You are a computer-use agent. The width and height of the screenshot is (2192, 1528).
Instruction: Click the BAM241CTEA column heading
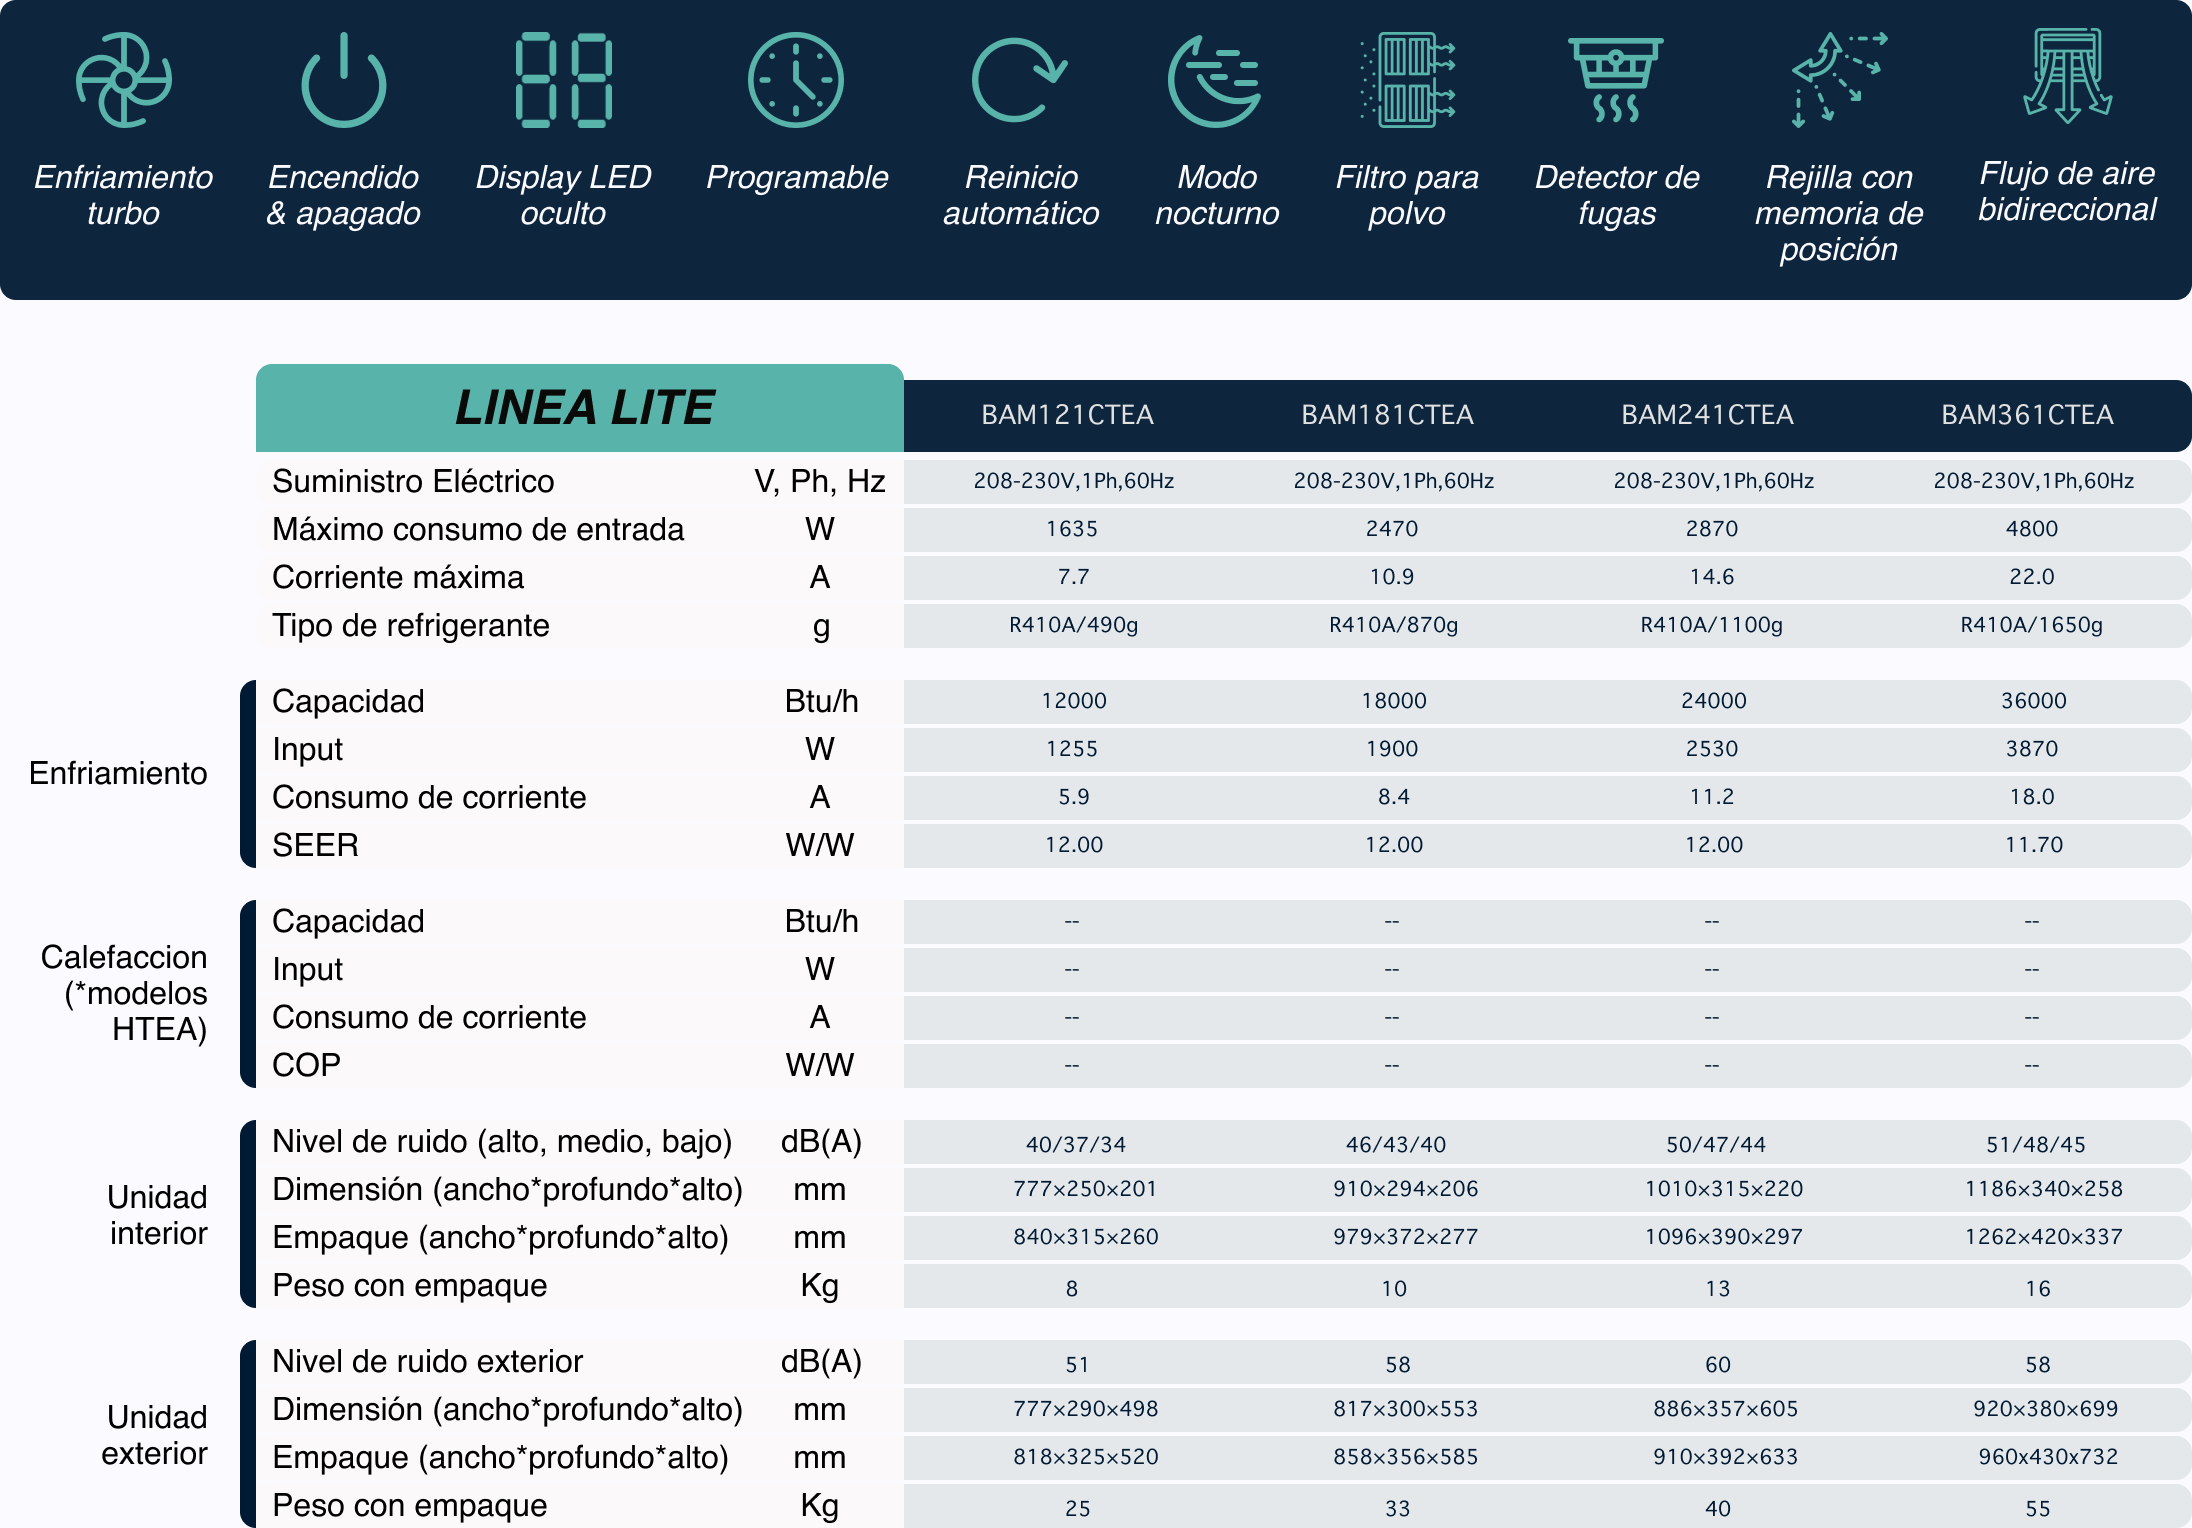tap(1707, 415)
